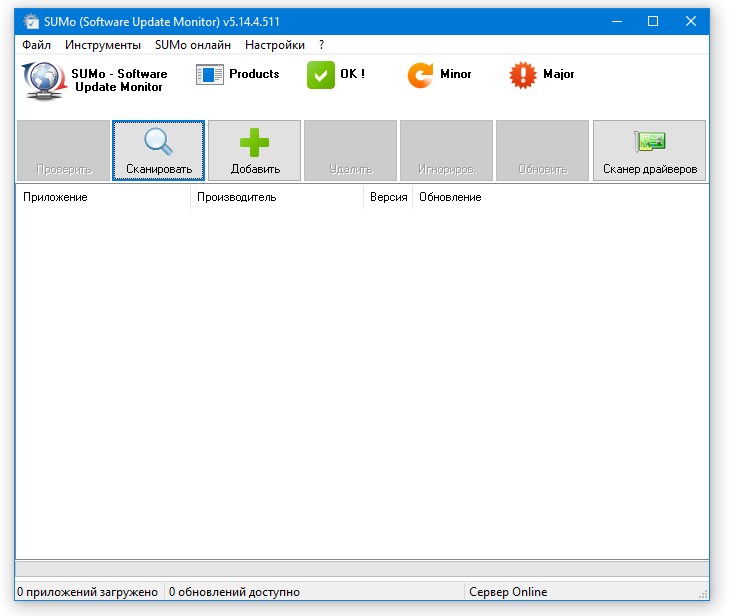
Task: Click 'Сервер Online' status text
Action: [508, 592]
